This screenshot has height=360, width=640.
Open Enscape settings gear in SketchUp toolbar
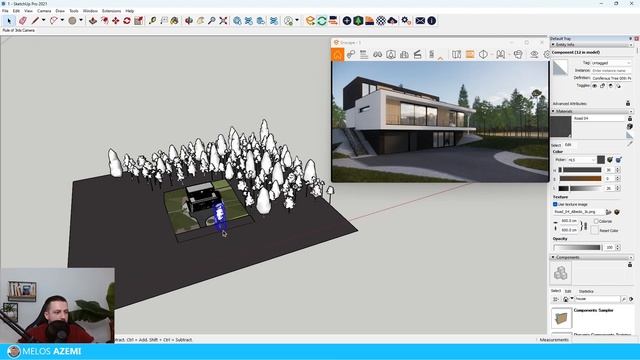click(406, 20)
